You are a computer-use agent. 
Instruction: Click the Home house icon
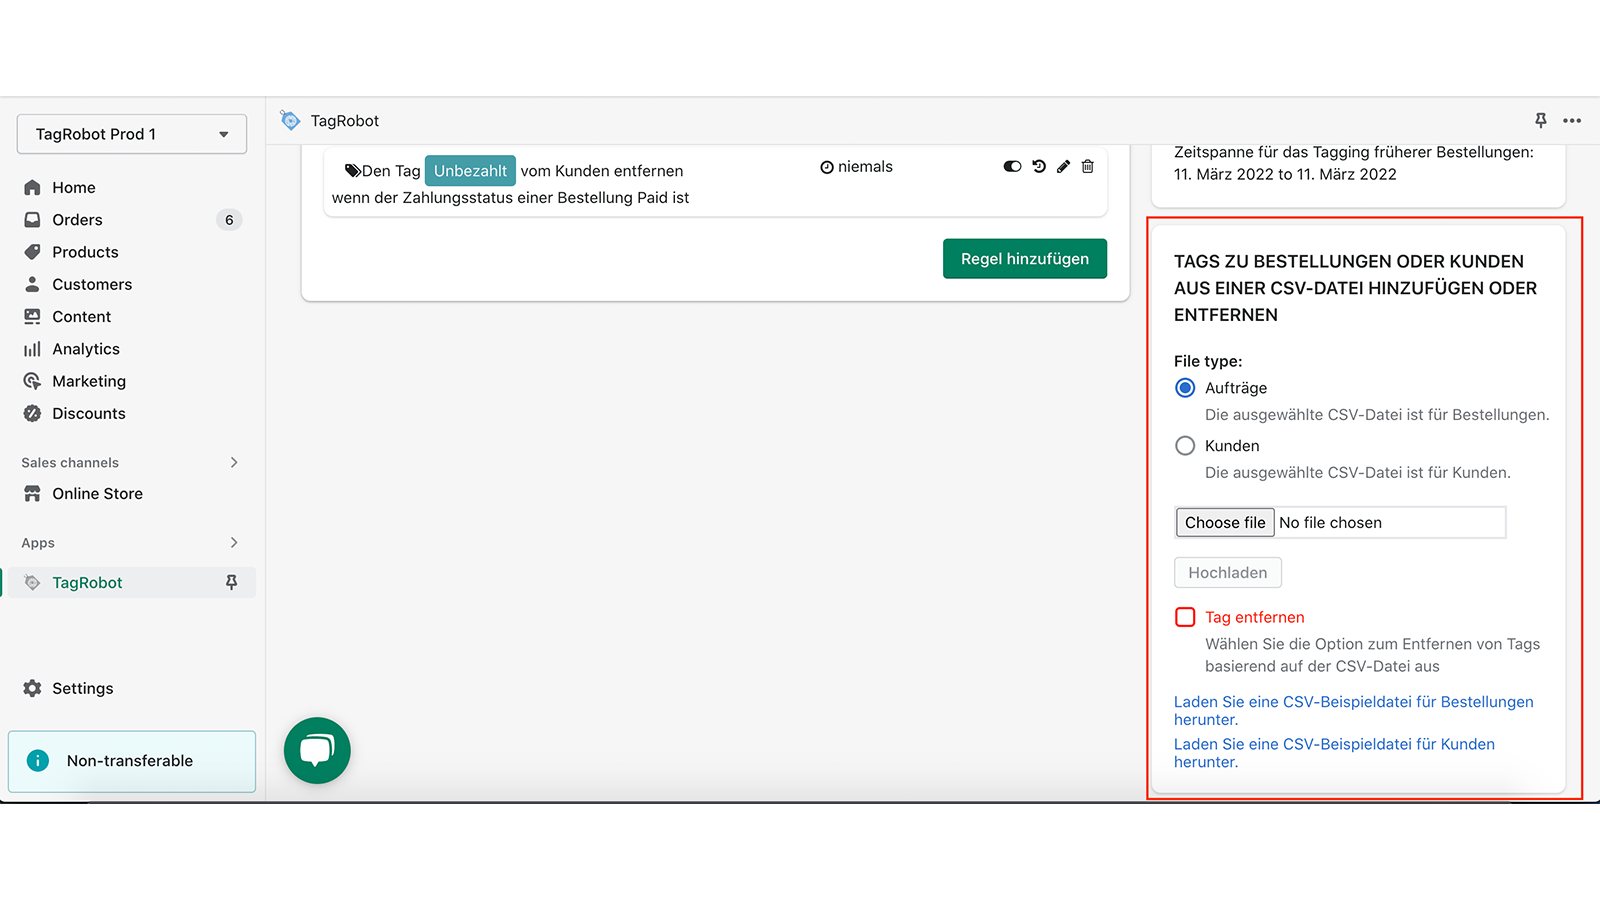tap(32, 187)
